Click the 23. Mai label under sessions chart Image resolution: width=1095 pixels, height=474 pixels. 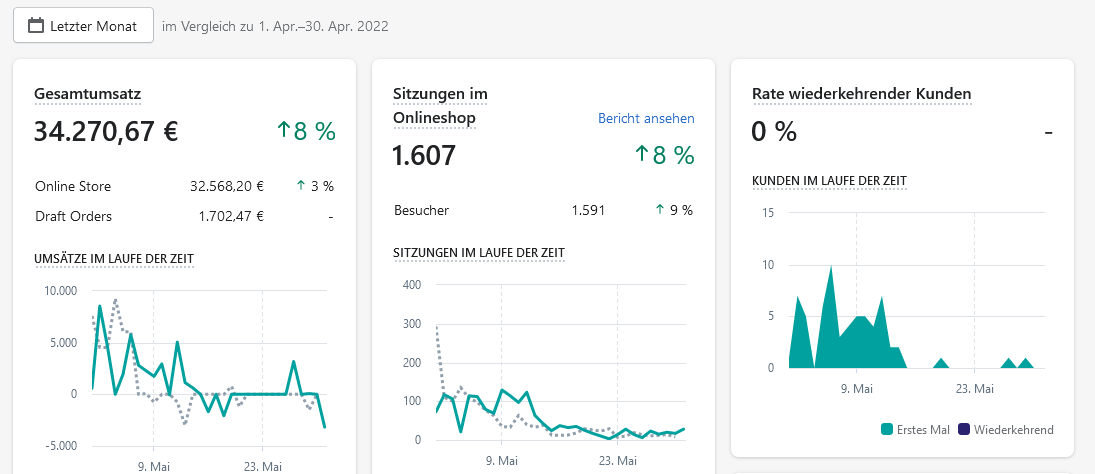[617, 461]
